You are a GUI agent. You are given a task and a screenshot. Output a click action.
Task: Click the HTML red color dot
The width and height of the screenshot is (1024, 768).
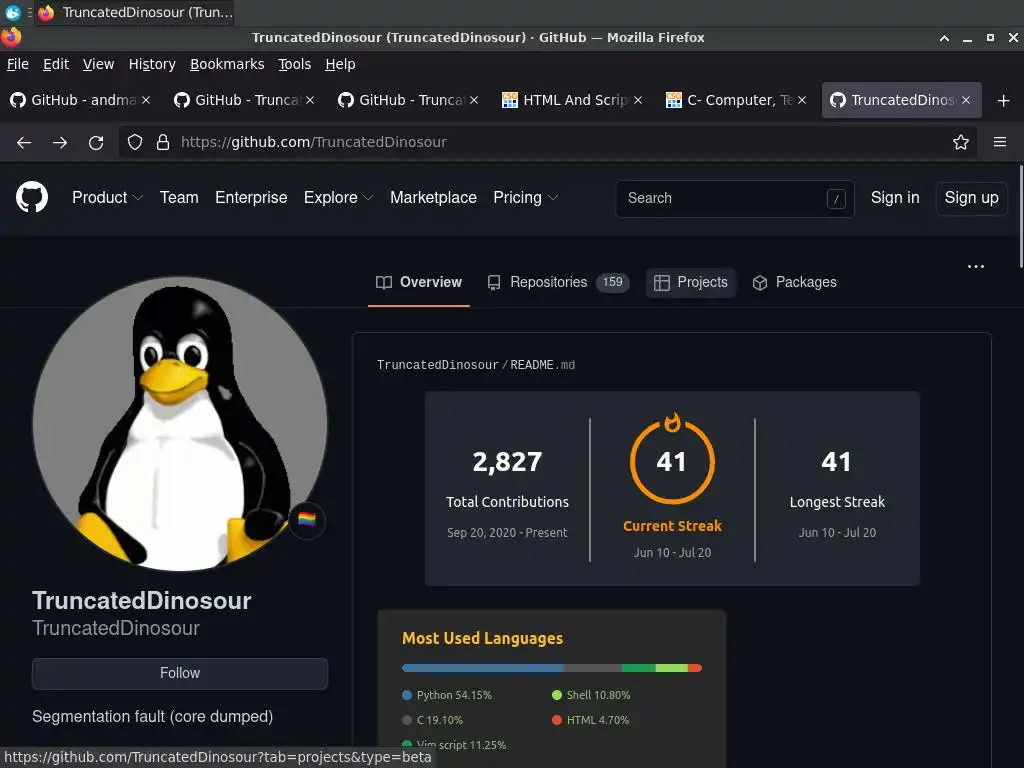click(x=556, y=720)
